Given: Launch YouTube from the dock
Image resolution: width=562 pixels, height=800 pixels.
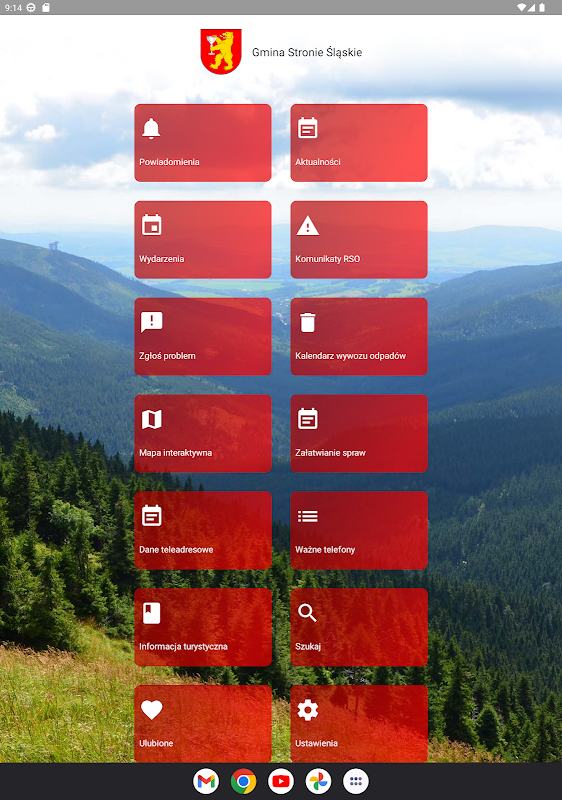Looking at the screenshot, I should [281, 781].
